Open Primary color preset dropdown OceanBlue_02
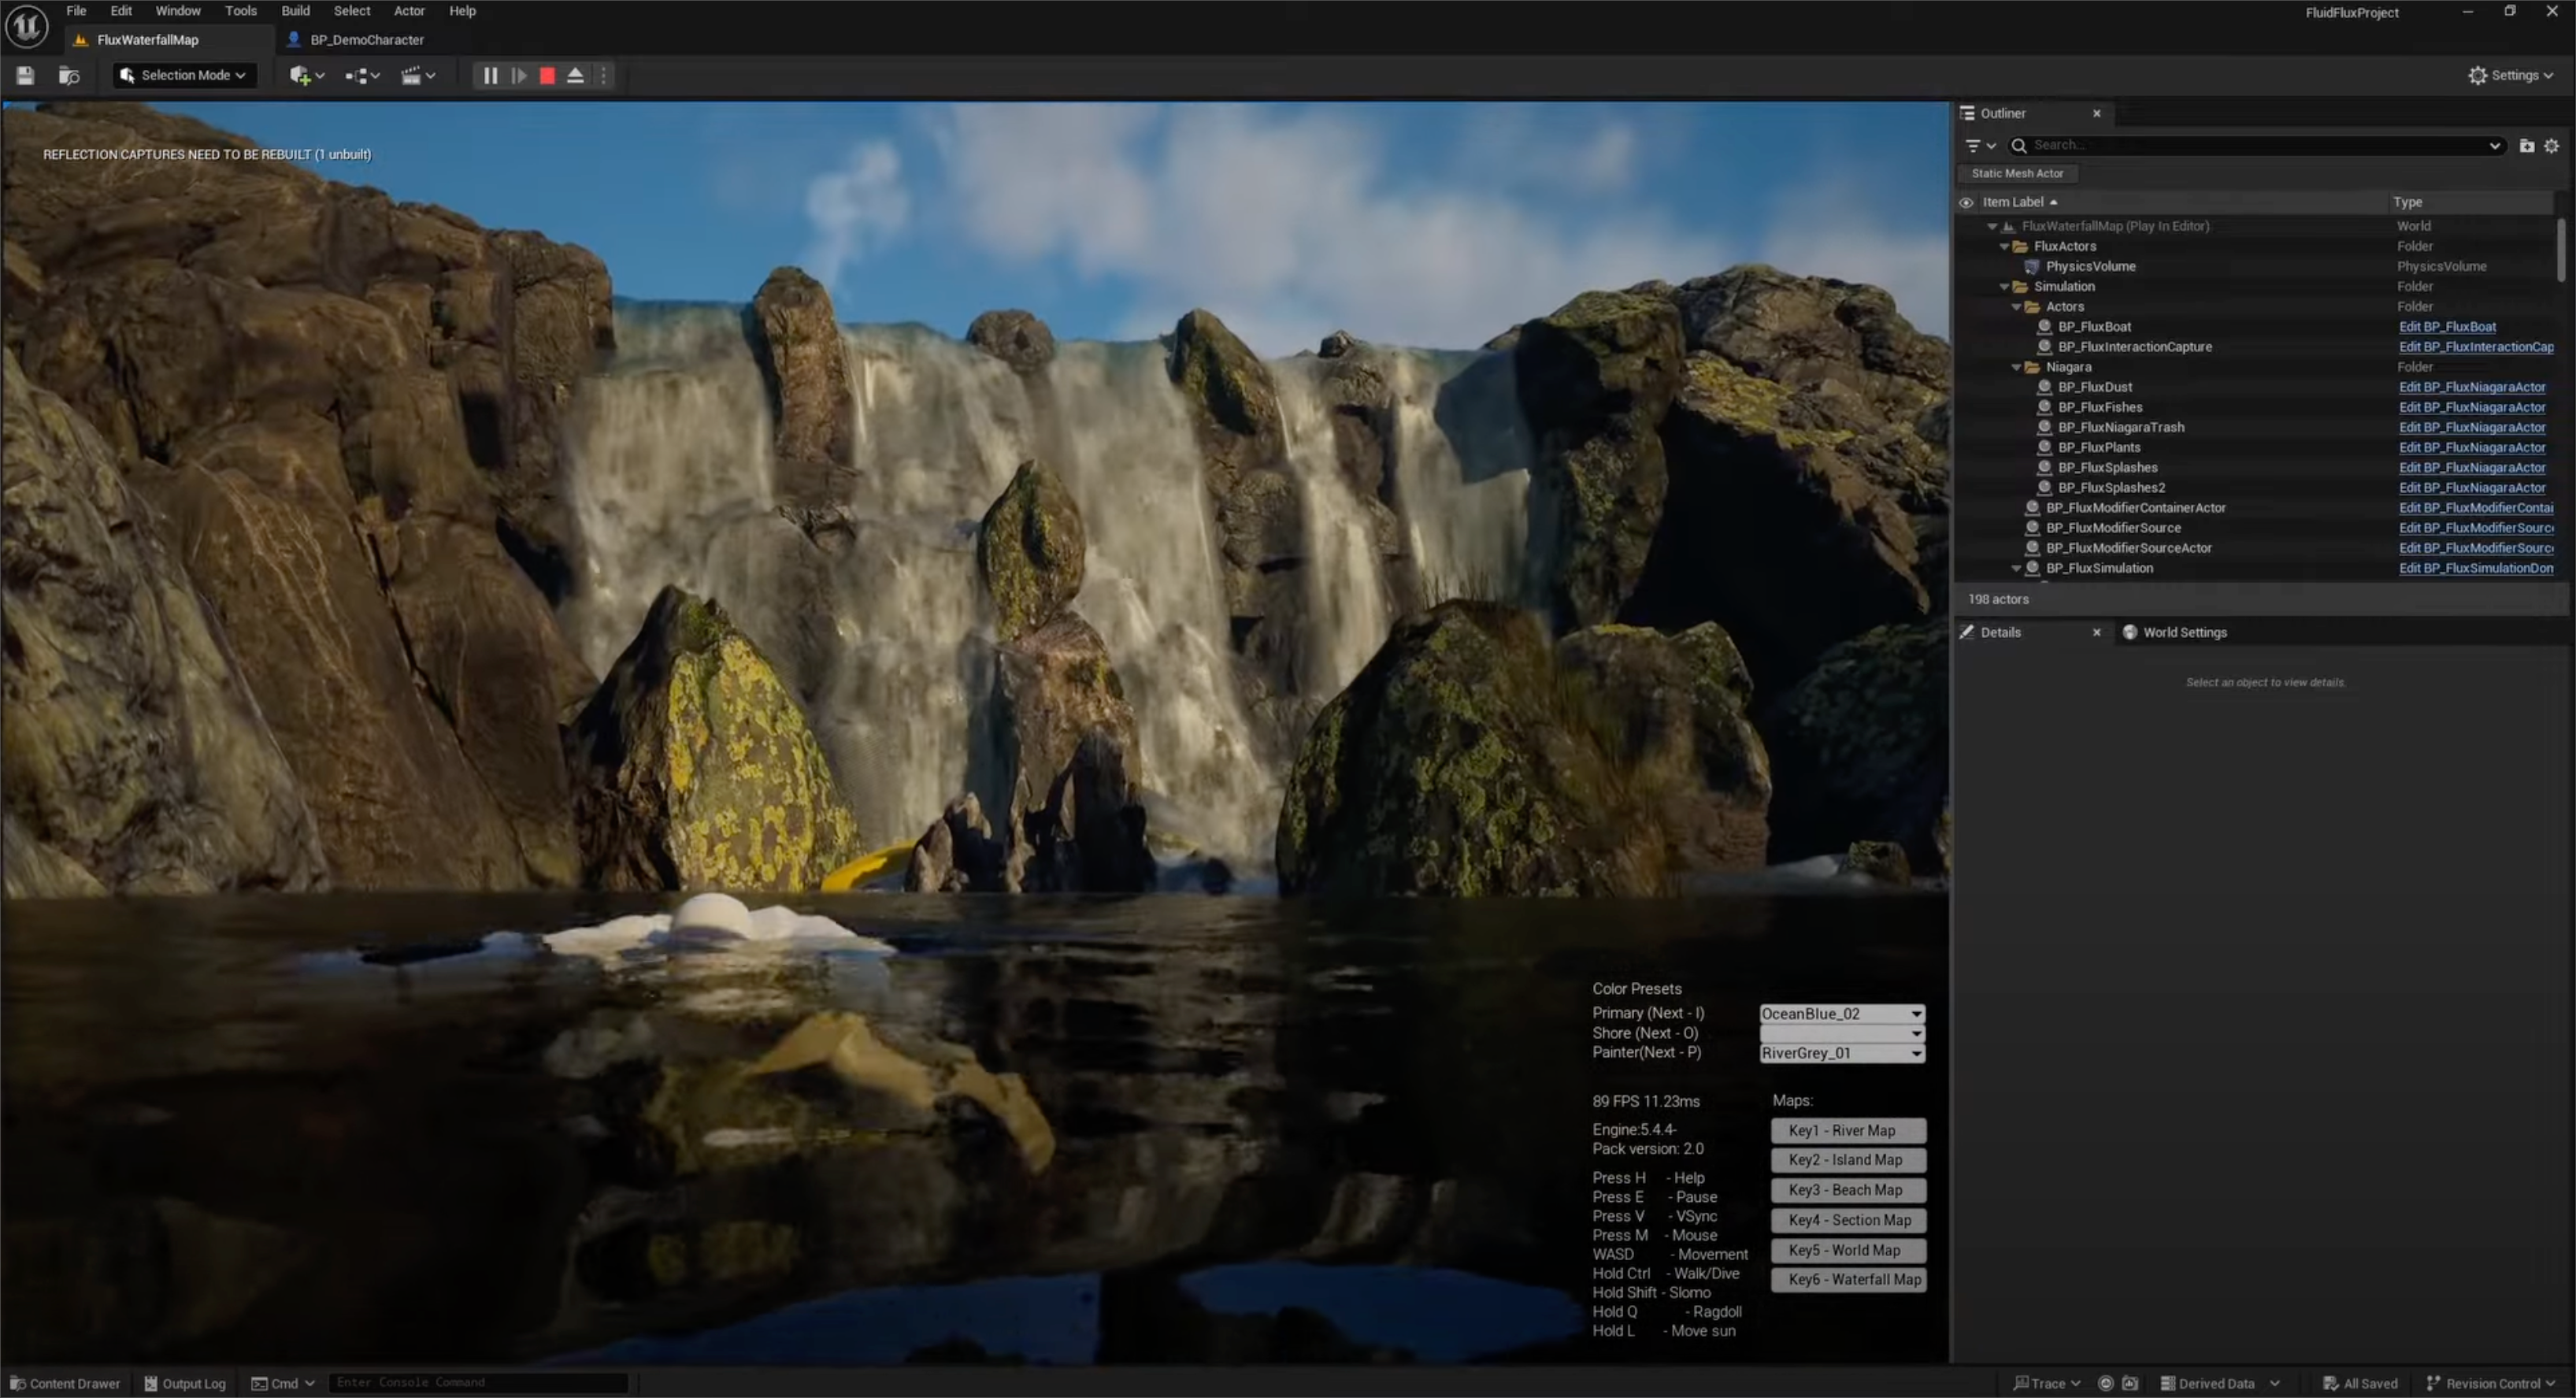Image resolution: width=2576 pixels, height=1398 pixels. 1842,1013
